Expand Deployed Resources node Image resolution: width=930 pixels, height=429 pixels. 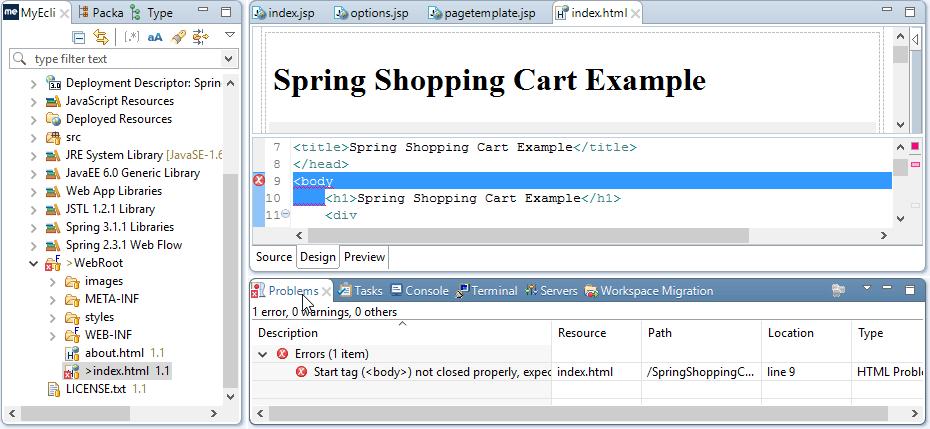pos(34,119)
